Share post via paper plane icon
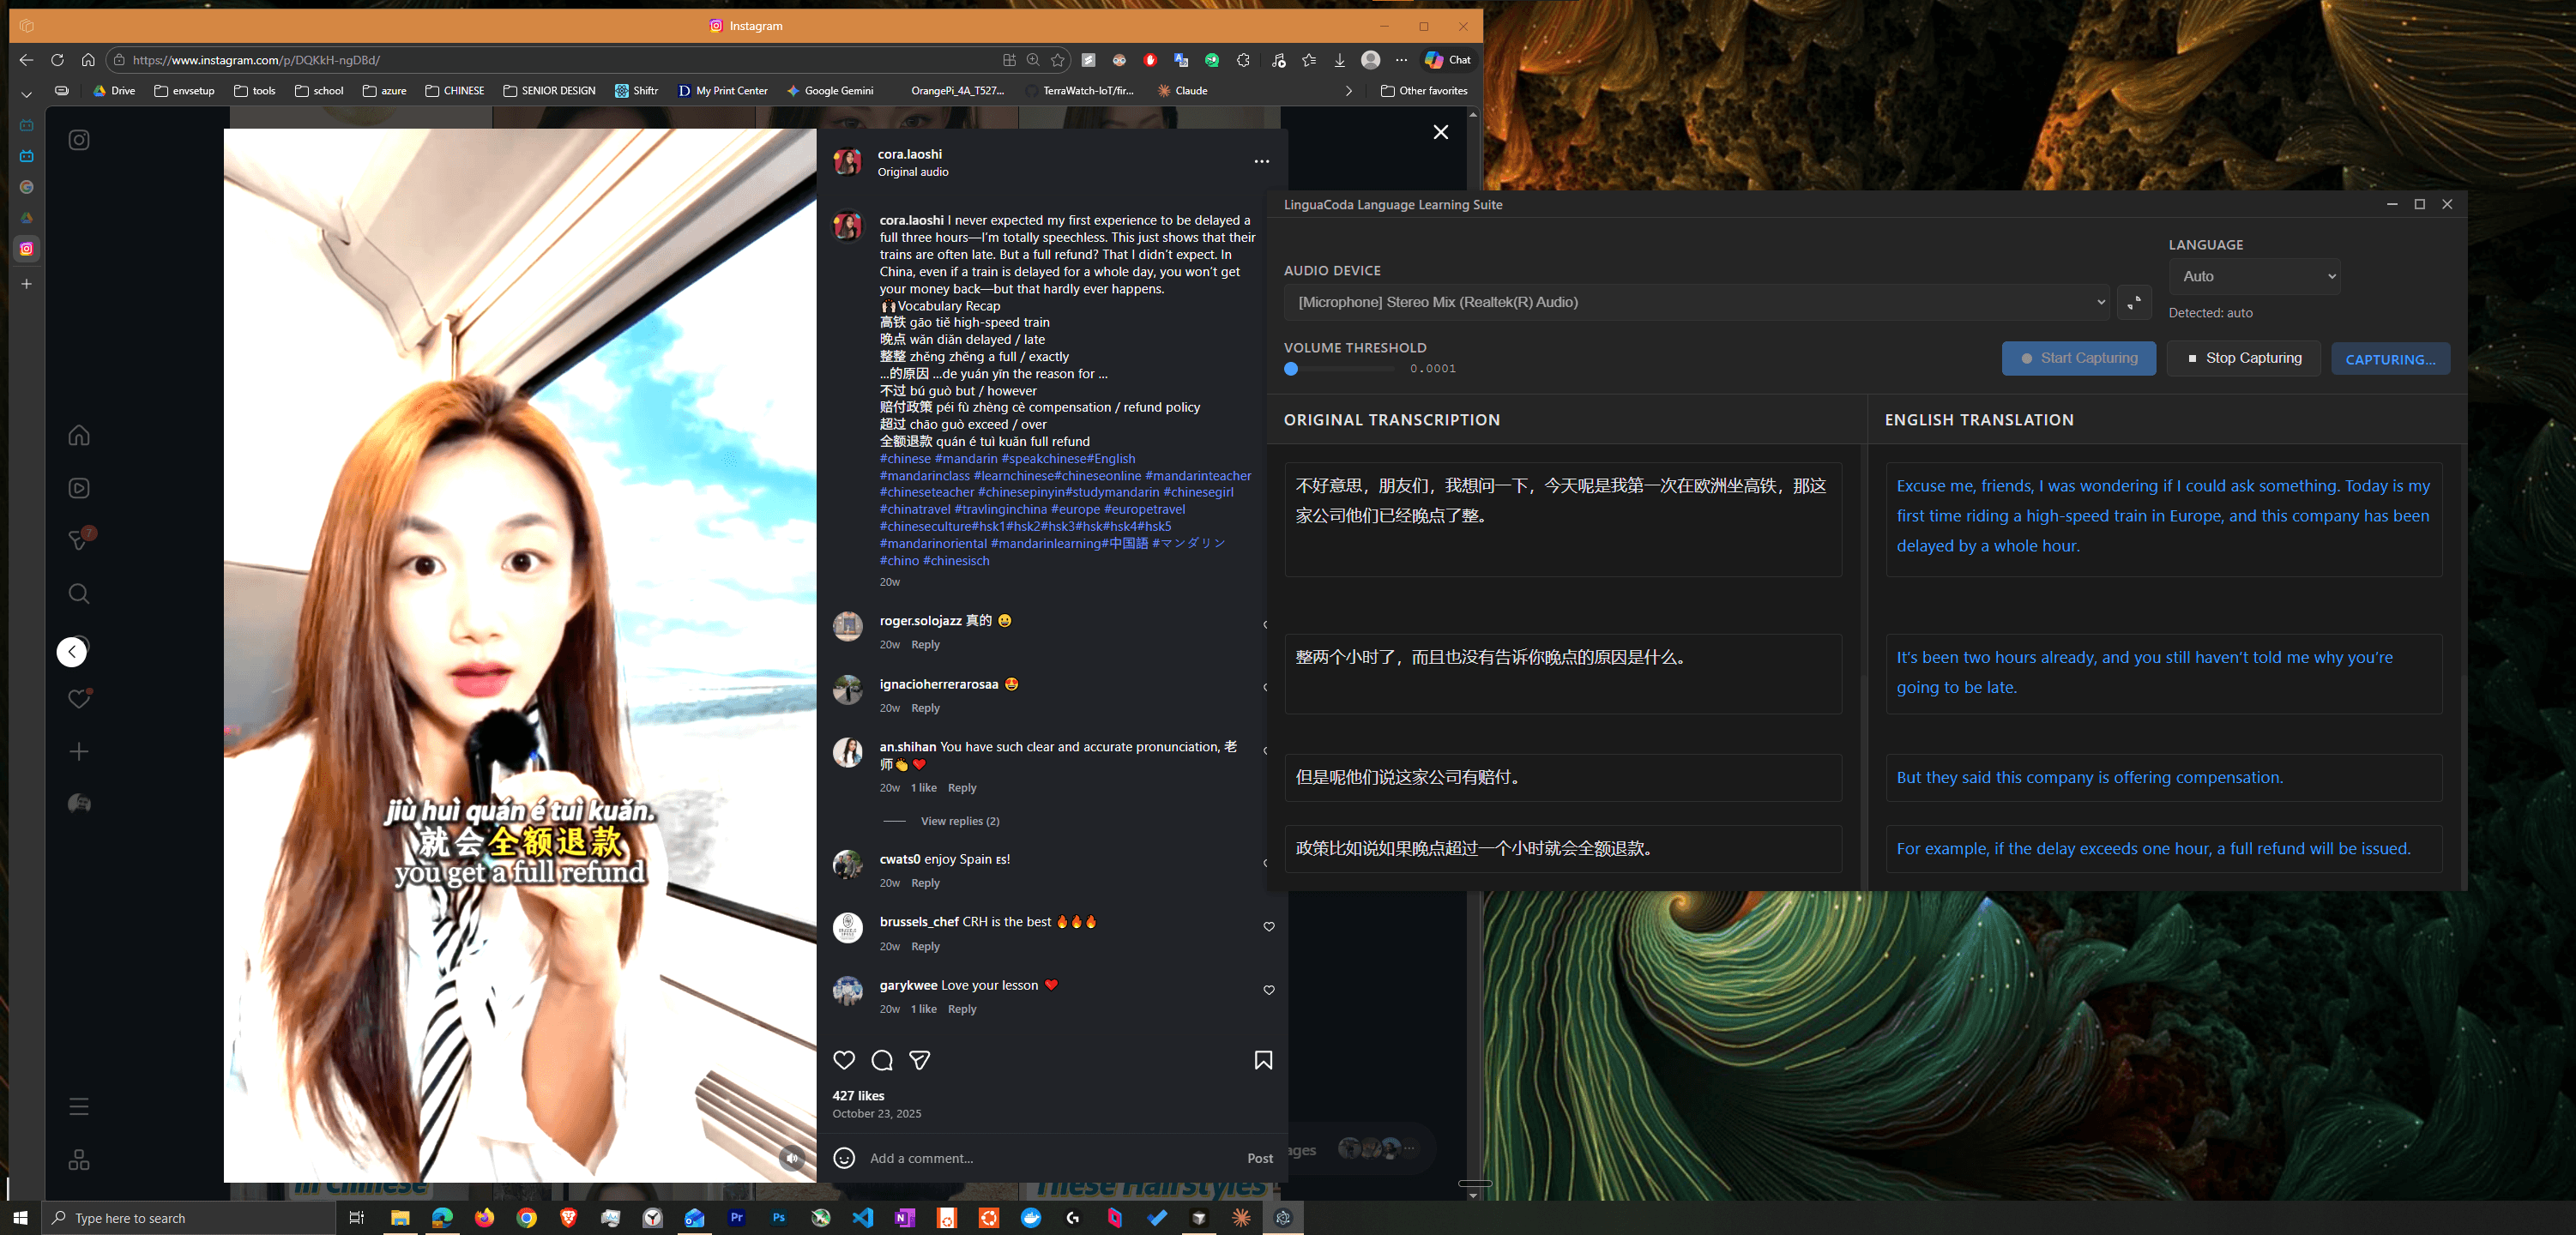Screen dimensions: 2576x1235 919,1060
